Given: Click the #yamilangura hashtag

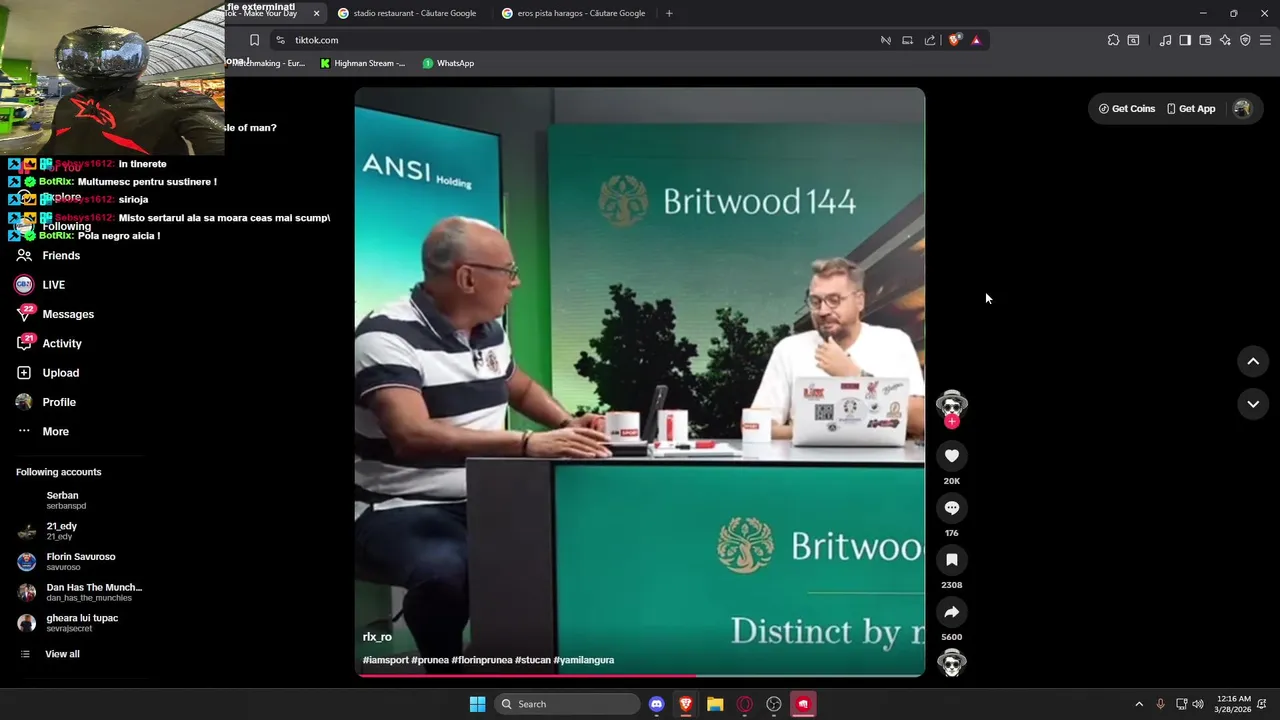Looking at the screenshot, I should click(583, 660).
